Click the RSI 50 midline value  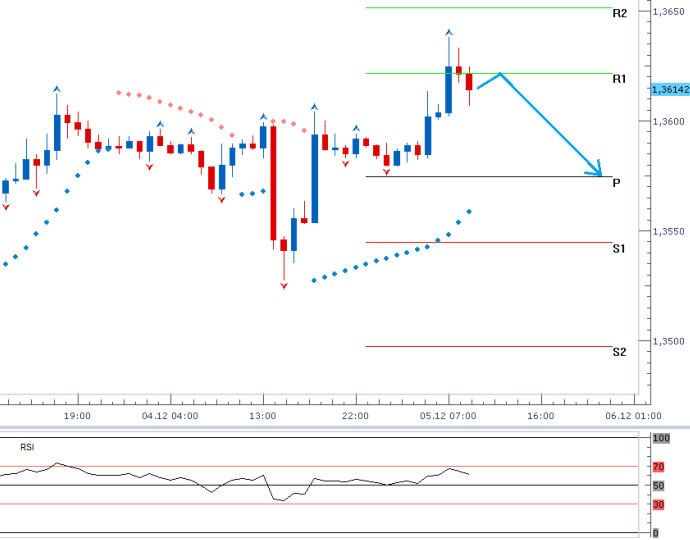pyautogui.click(x=658, y=486)
